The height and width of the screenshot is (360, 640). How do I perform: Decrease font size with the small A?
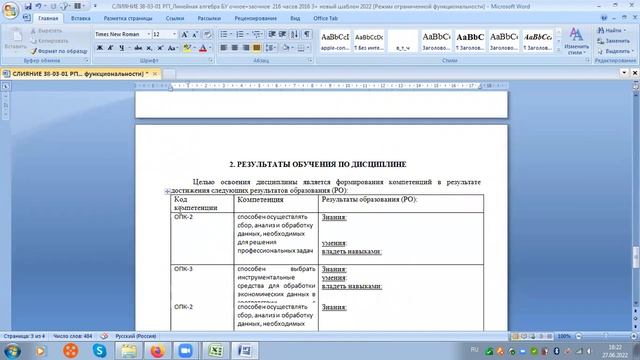point(195,34)
